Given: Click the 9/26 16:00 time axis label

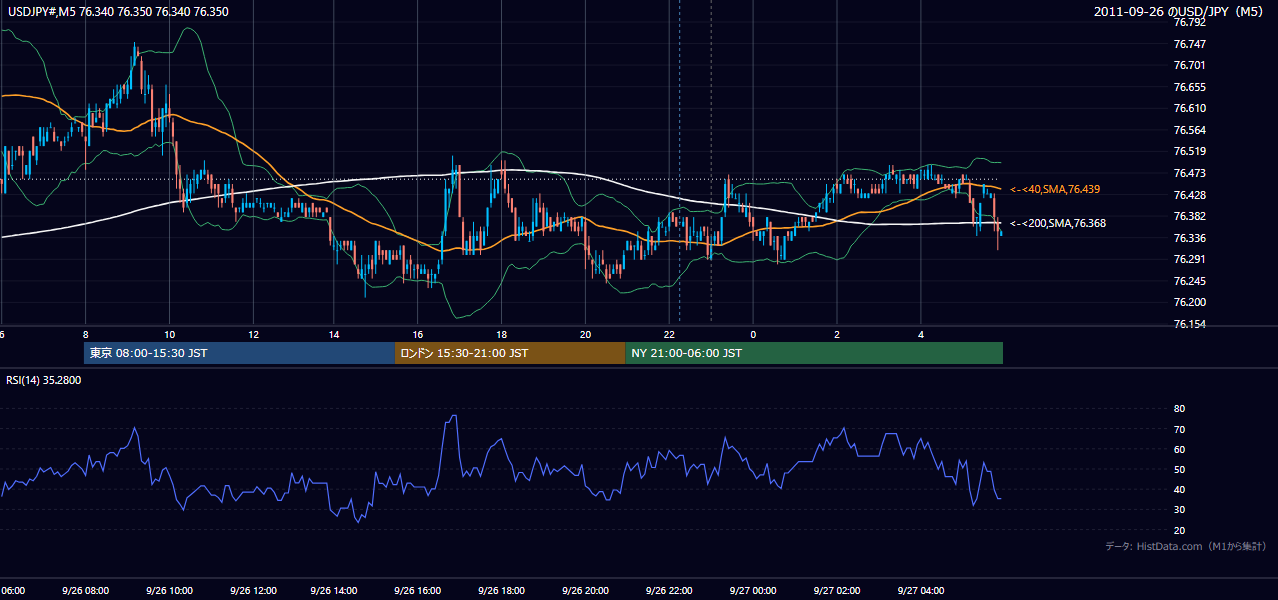Looking at the screenshot, I should click(x=418, y=590).
